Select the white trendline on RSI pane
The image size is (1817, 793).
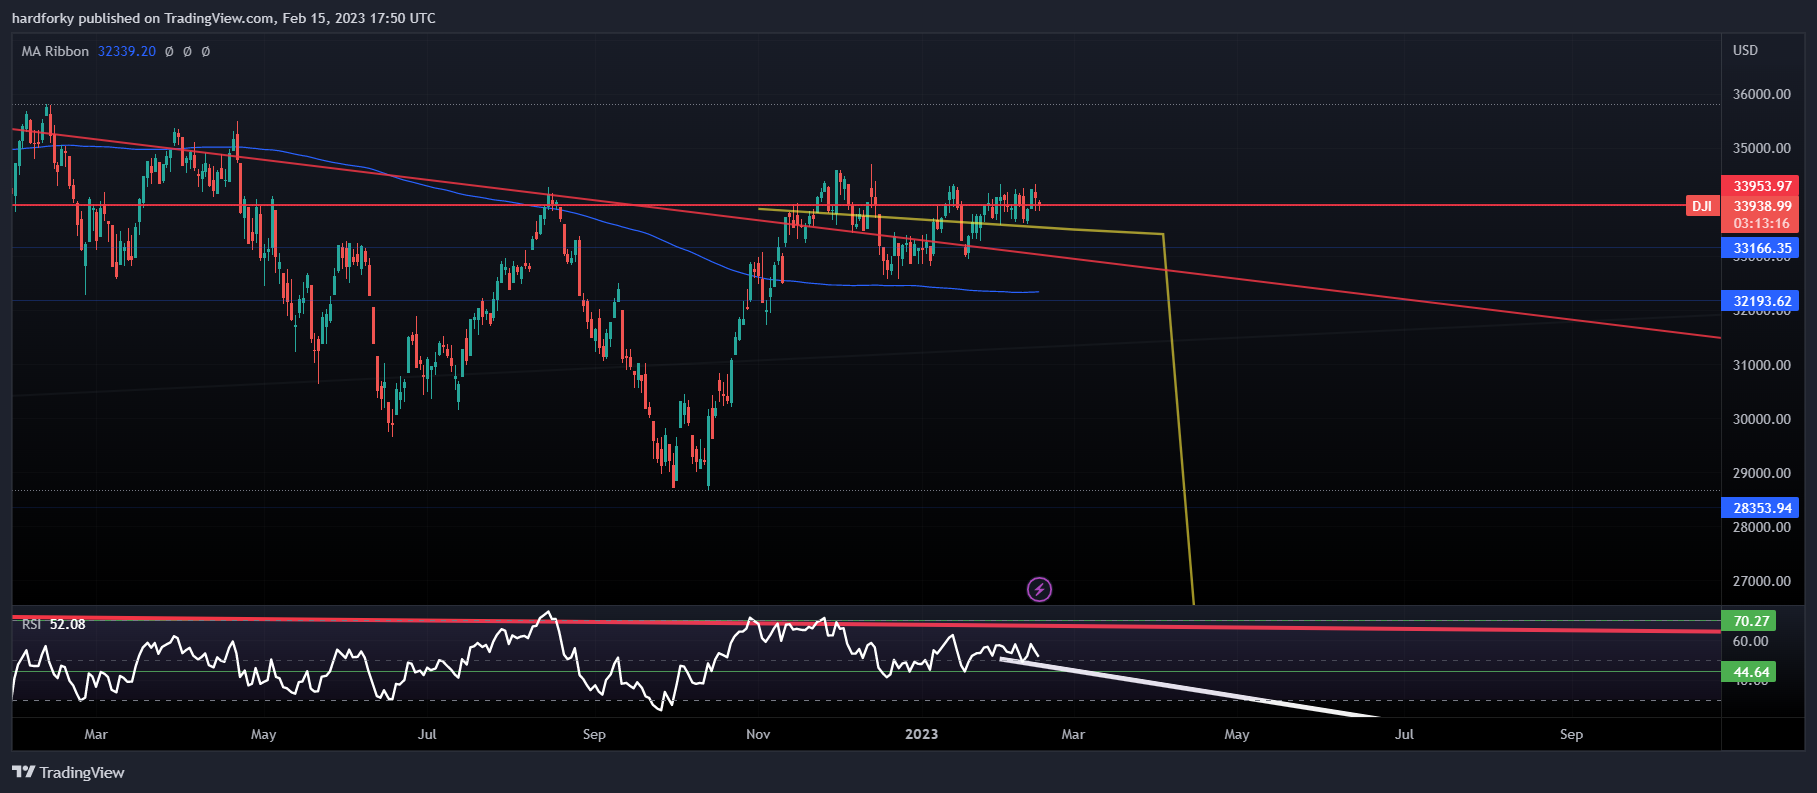[1190, 688]
